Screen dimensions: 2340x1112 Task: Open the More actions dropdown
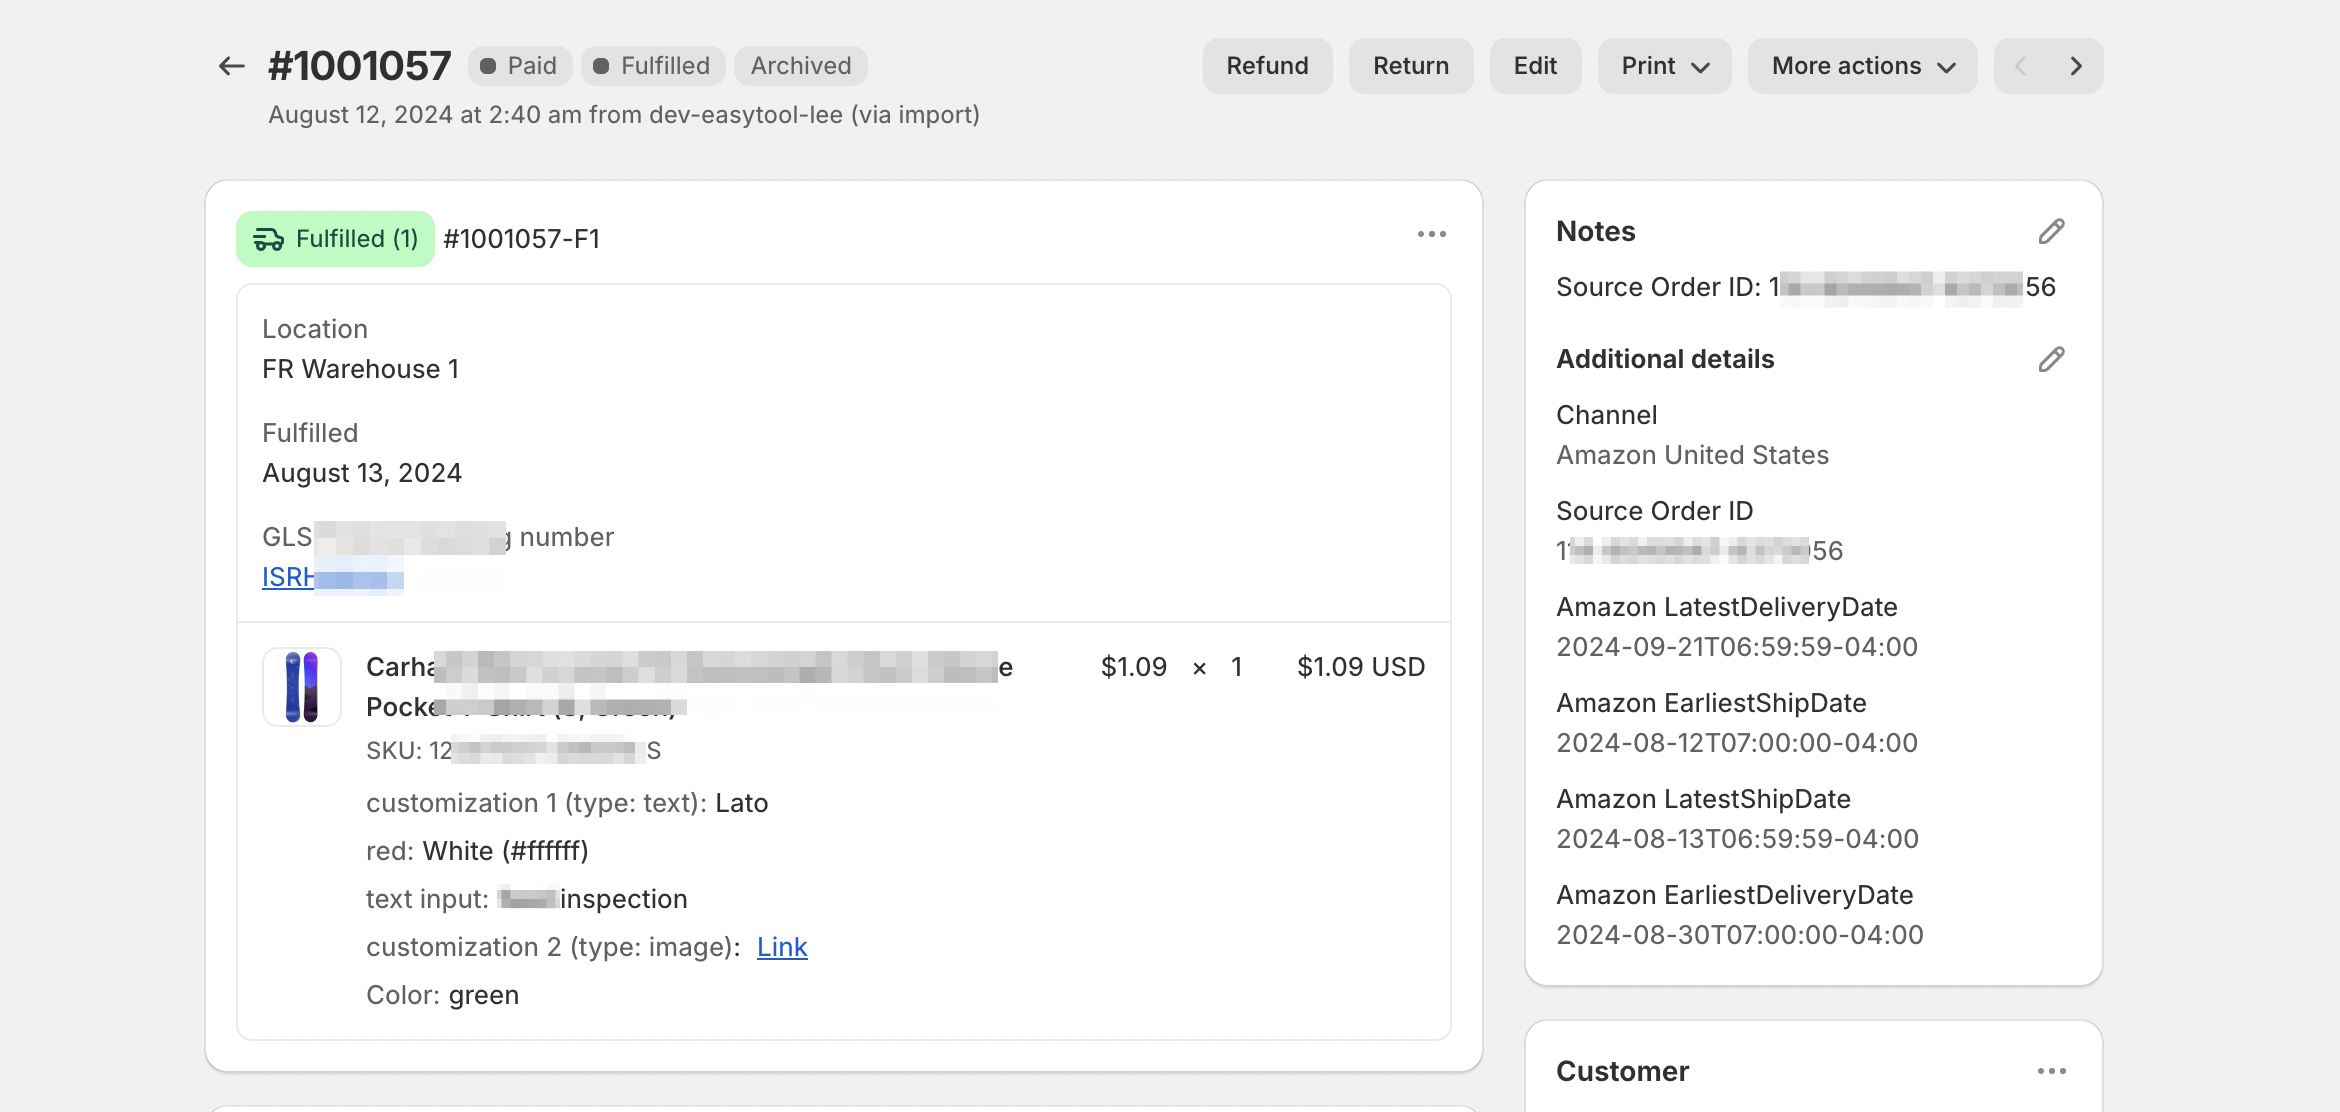click(1861, 65)
